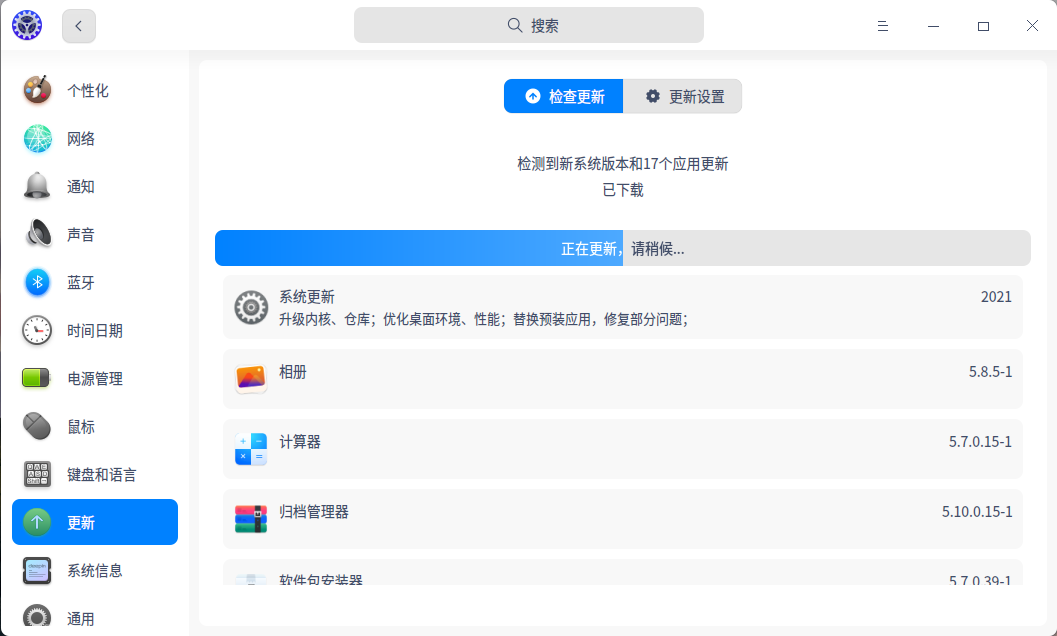Maximize the Control Center window
This screenshot has height=636, width=1057.
click(x=984, y=26)
